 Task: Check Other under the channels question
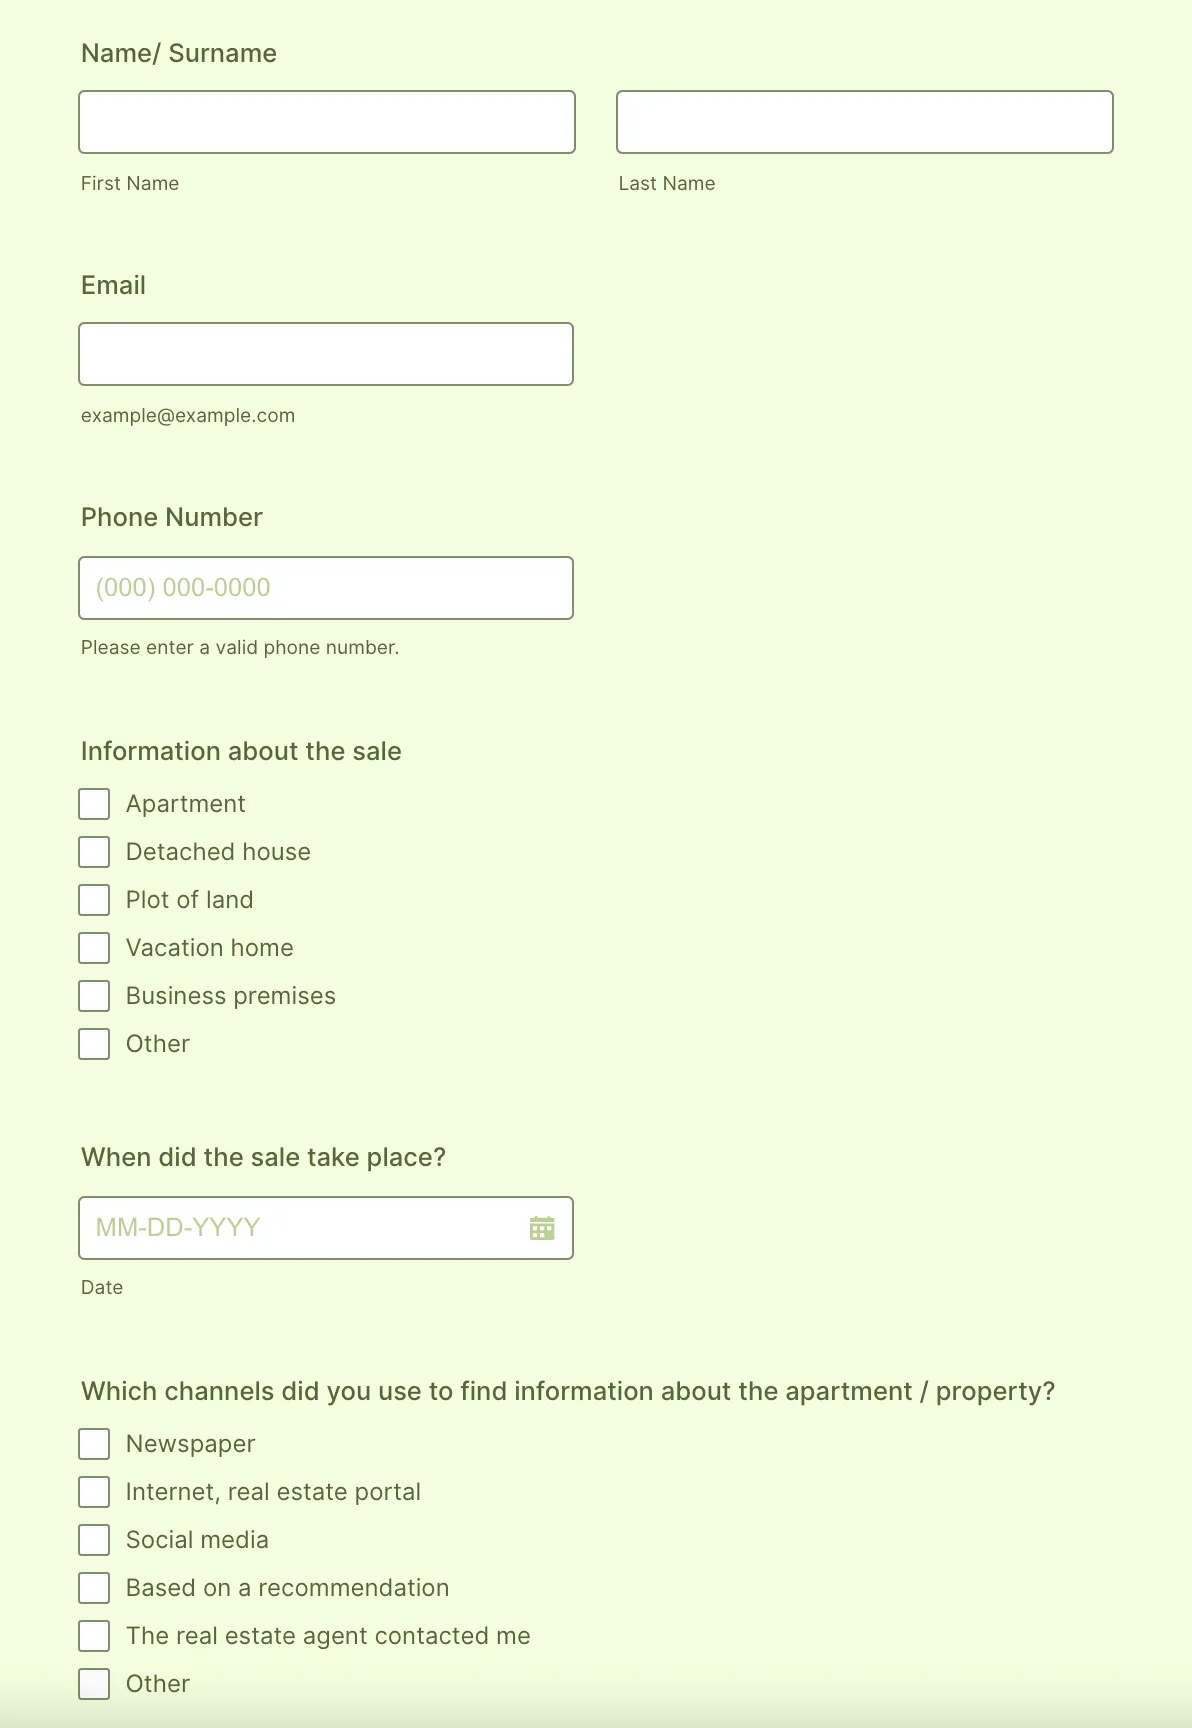coord(94,1684)
